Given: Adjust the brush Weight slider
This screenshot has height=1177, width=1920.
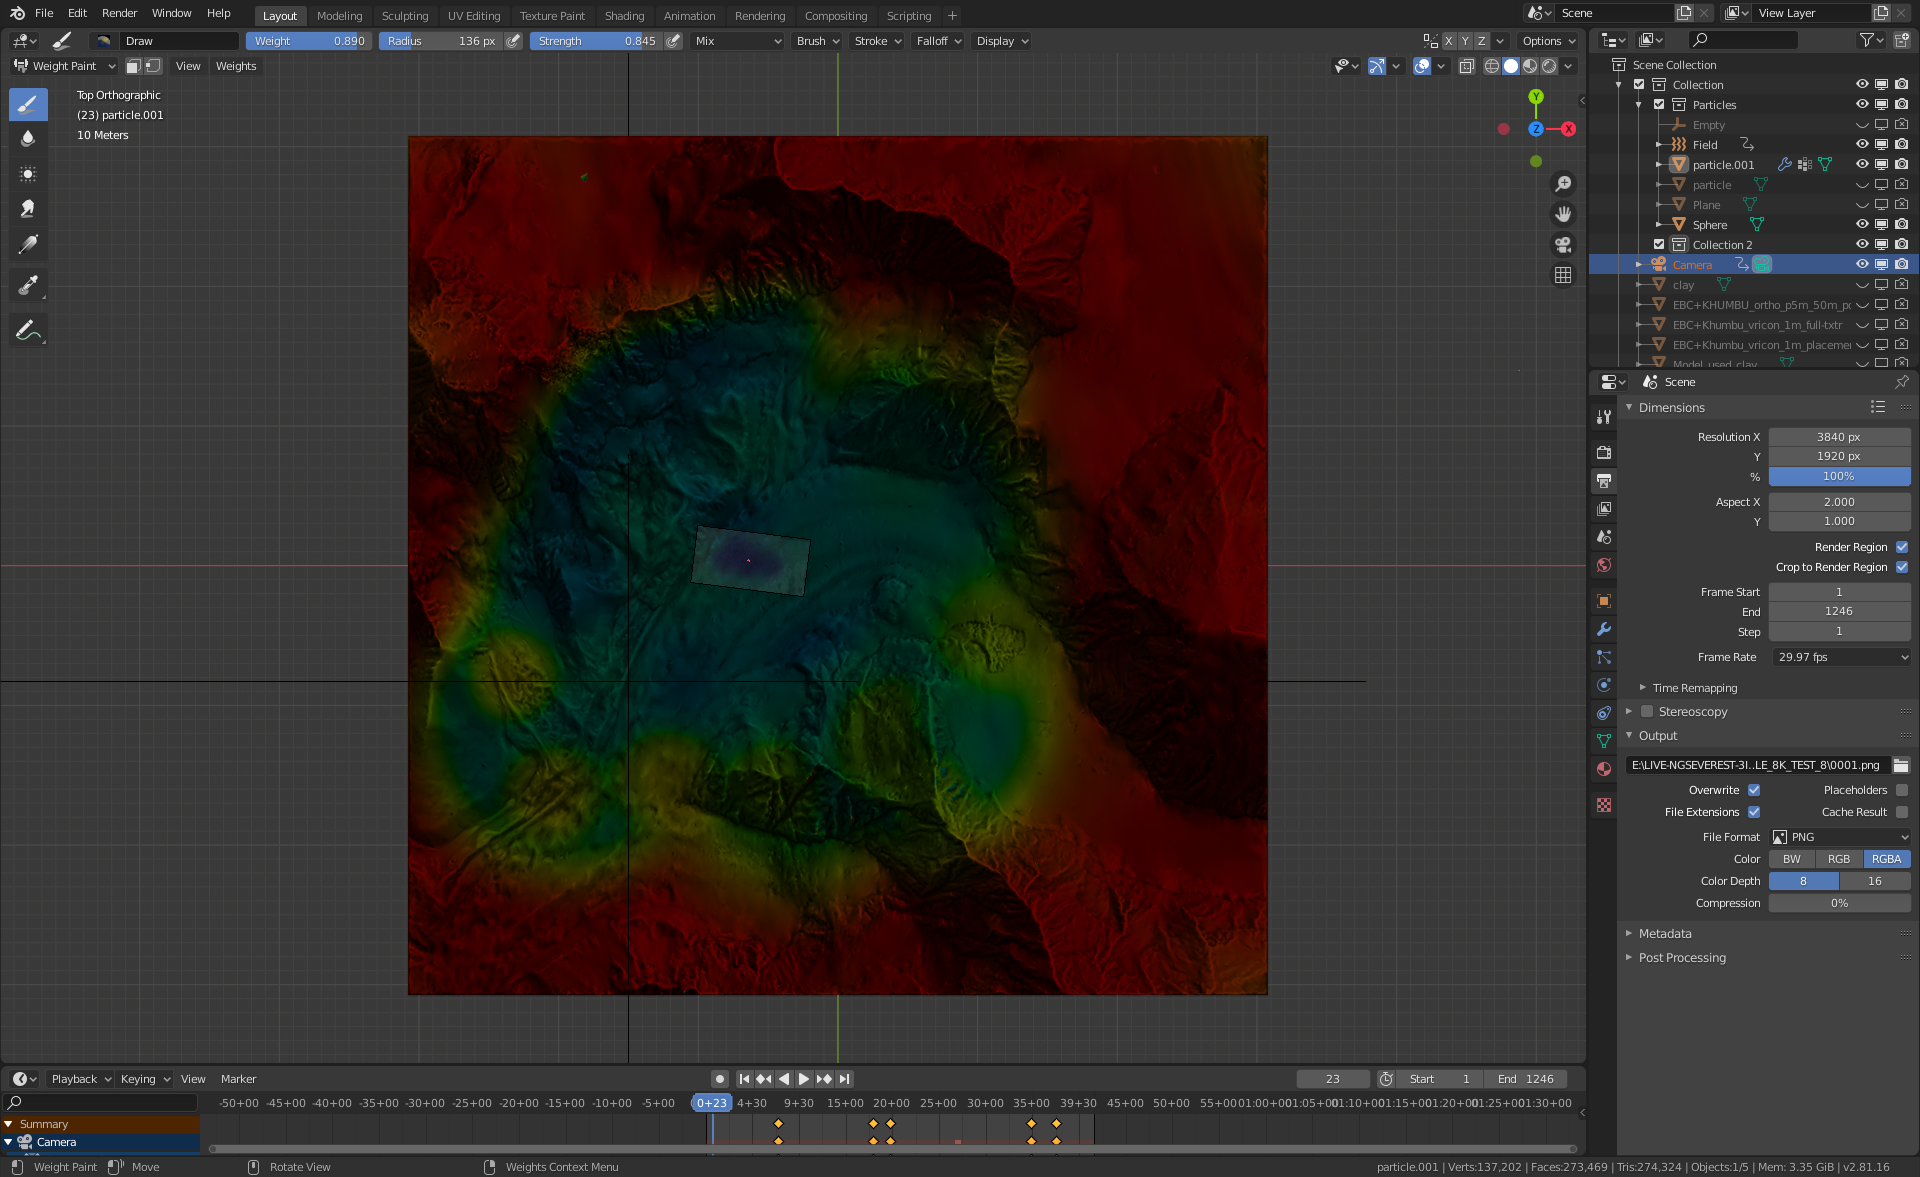Looking at the screenshot, I should (x=309, y=41).
